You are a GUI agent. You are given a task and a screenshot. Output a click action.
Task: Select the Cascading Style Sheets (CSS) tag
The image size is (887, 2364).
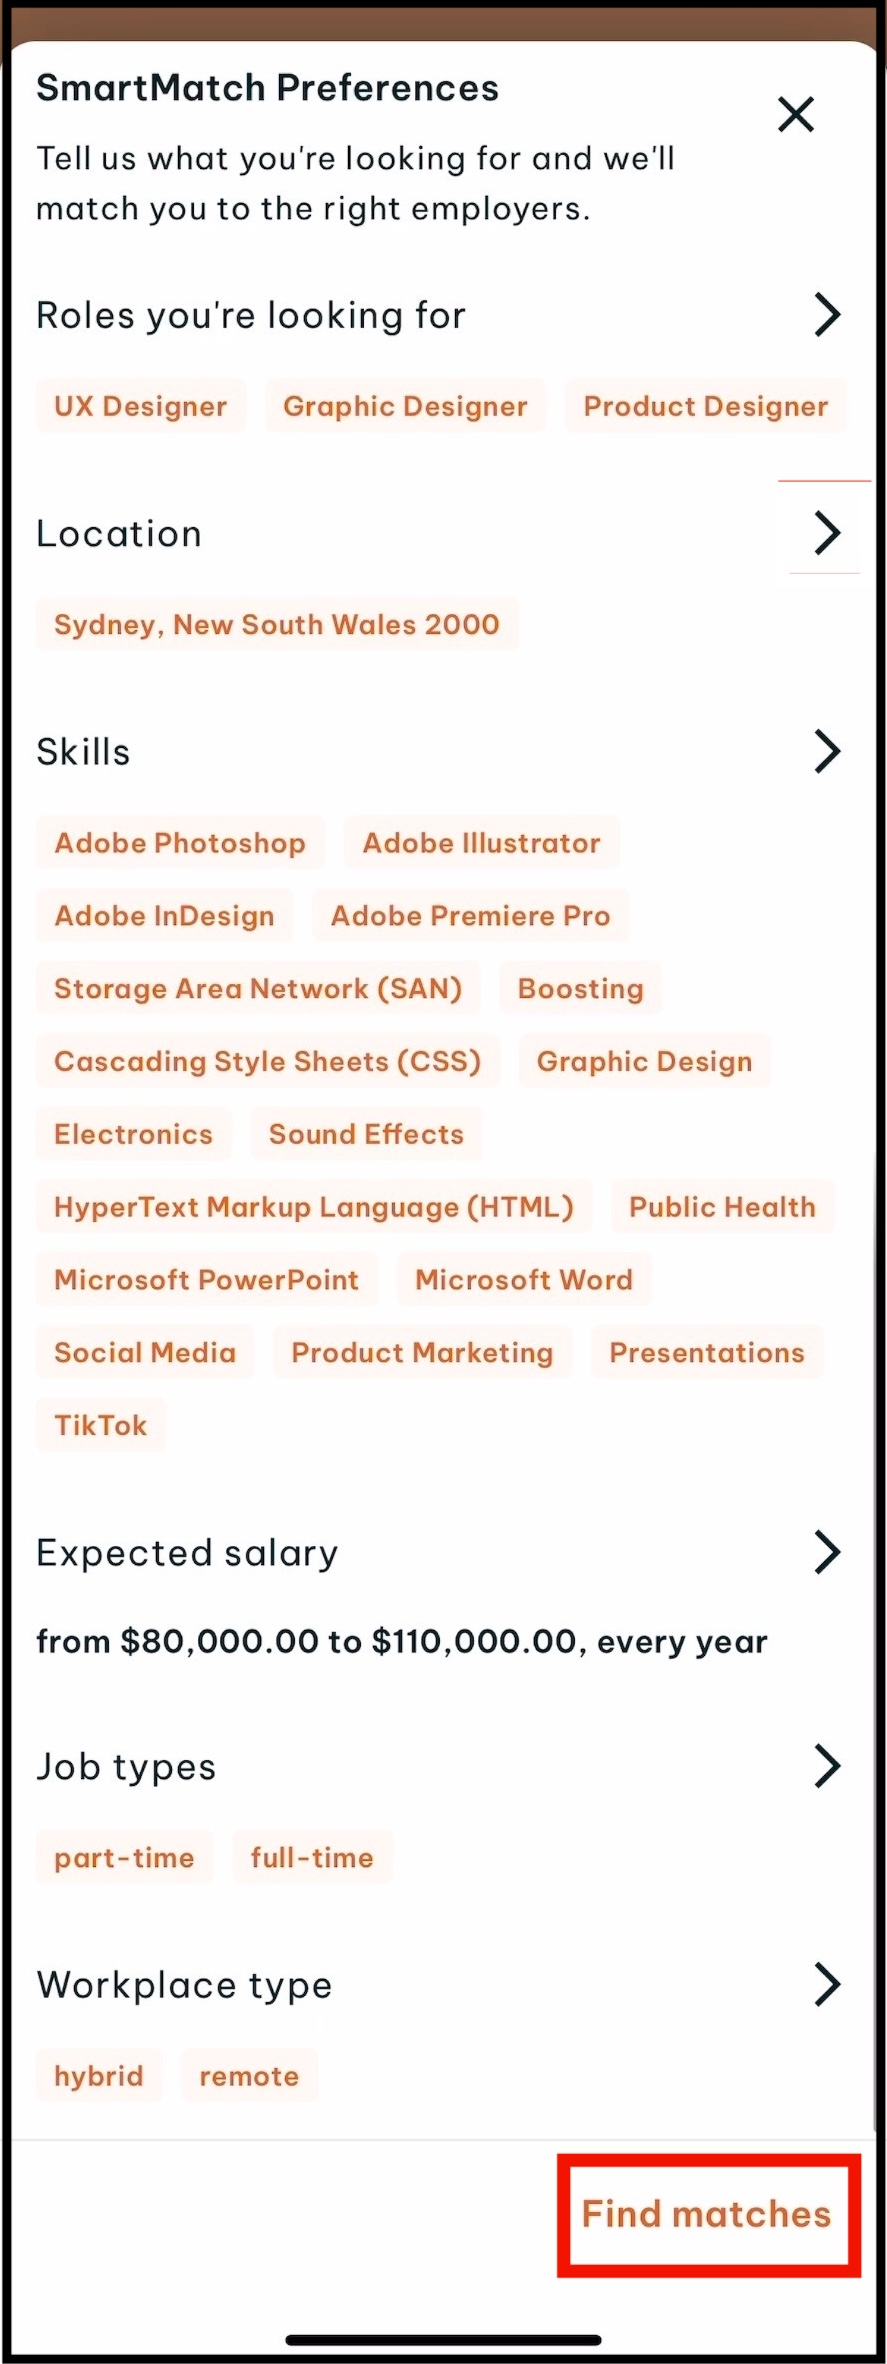point(268,1061)
